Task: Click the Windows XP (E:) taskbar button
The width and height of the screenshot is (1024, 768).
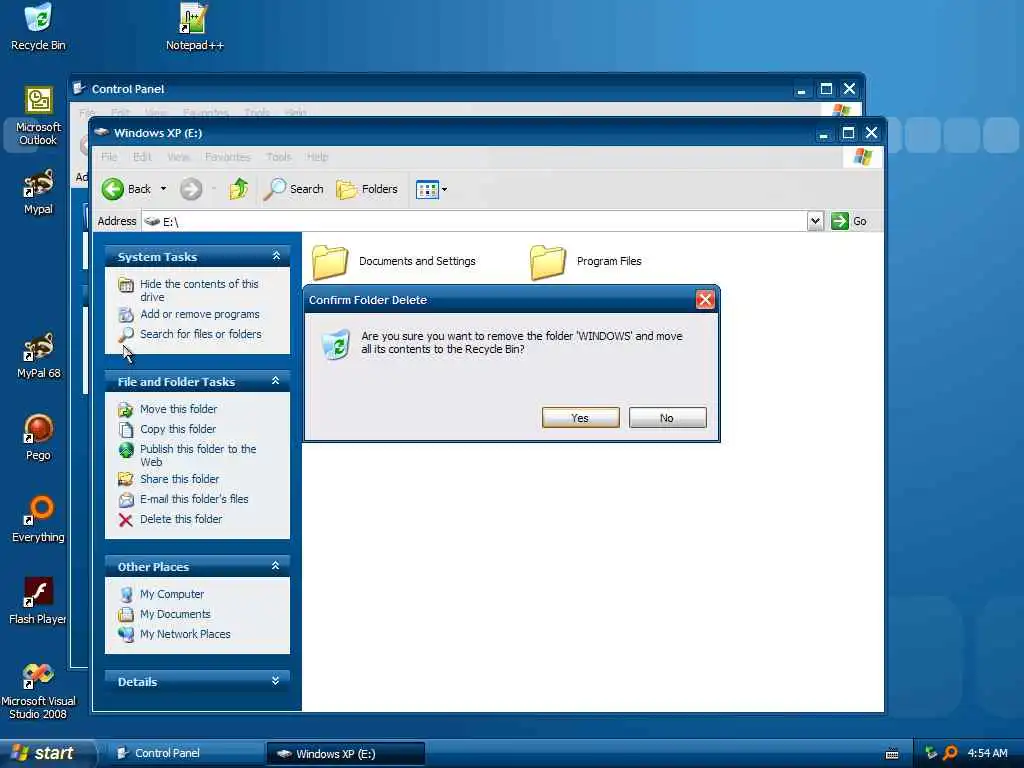Action: click(346, 754)
